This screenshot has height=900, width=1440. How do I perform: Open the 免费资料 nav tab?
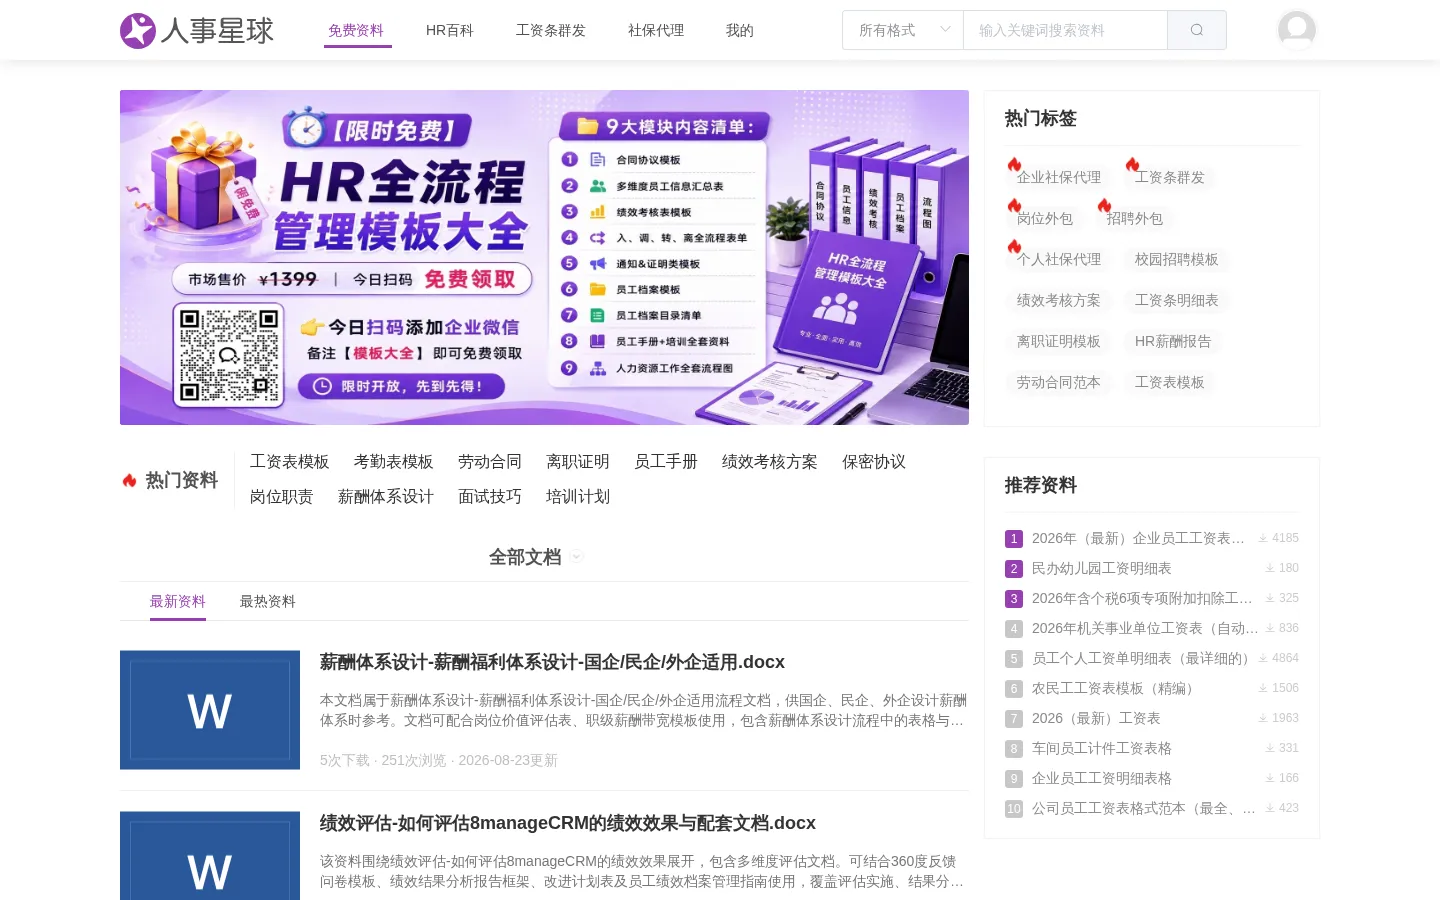[356, 30]
